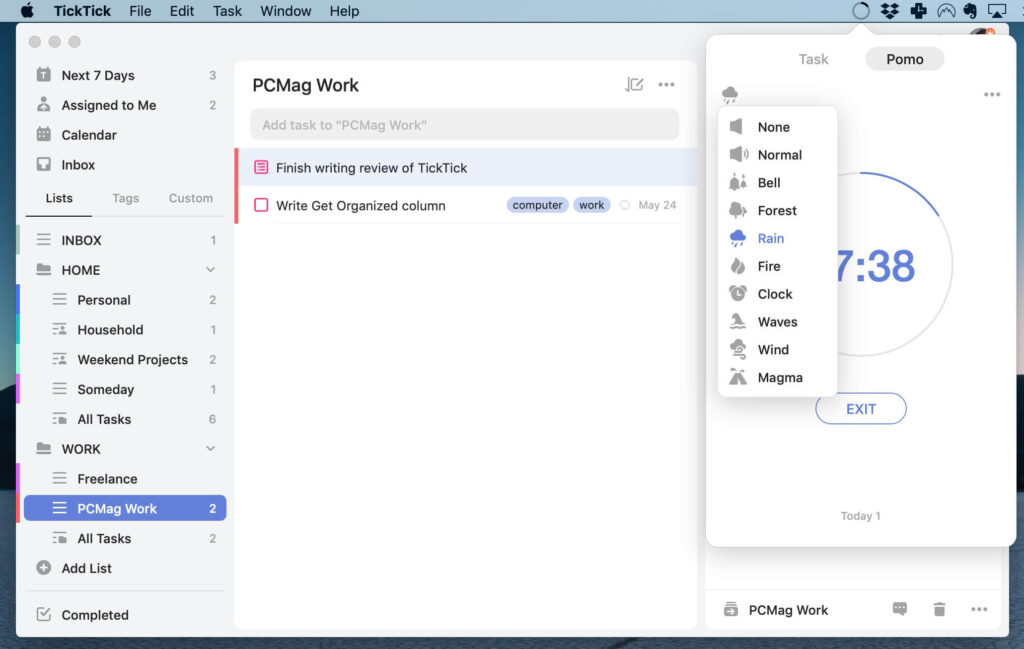Viewport: 1024px width, 649px height.
Task: Click the EXIT button on Pomo timer
Action: coord(861,409)
